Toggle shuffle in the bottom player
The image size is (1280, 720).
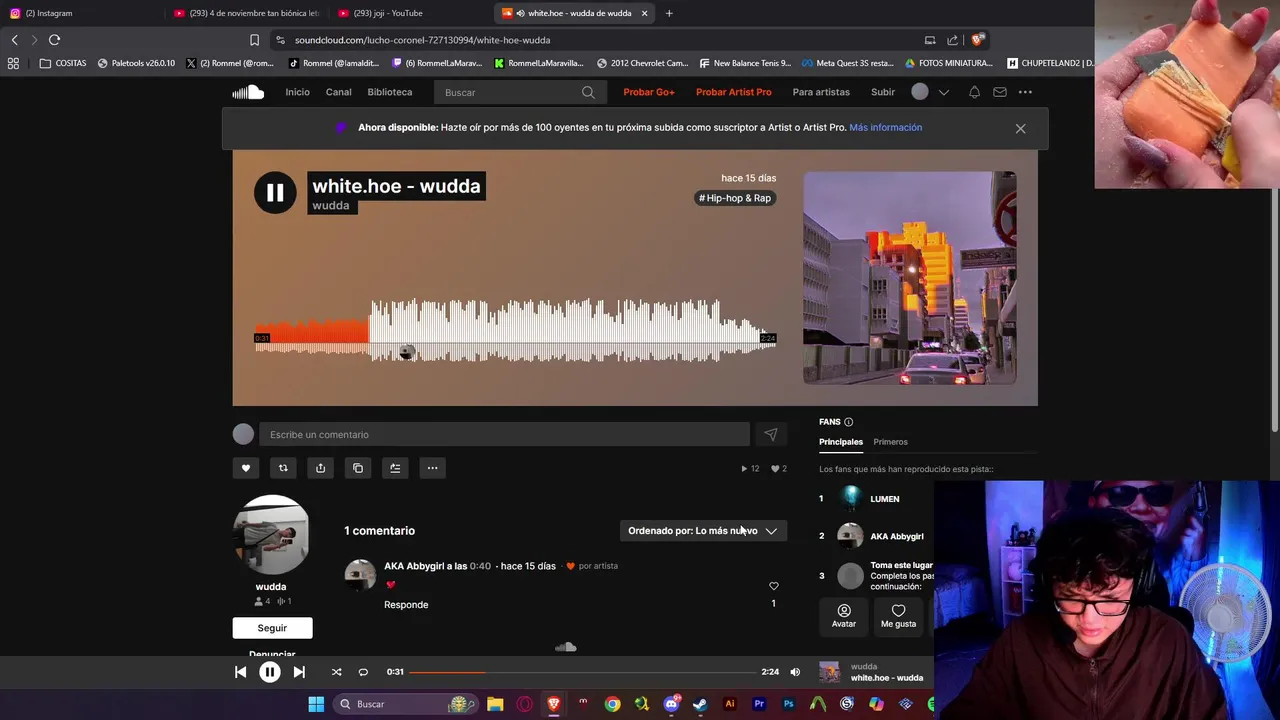point(336,672)
